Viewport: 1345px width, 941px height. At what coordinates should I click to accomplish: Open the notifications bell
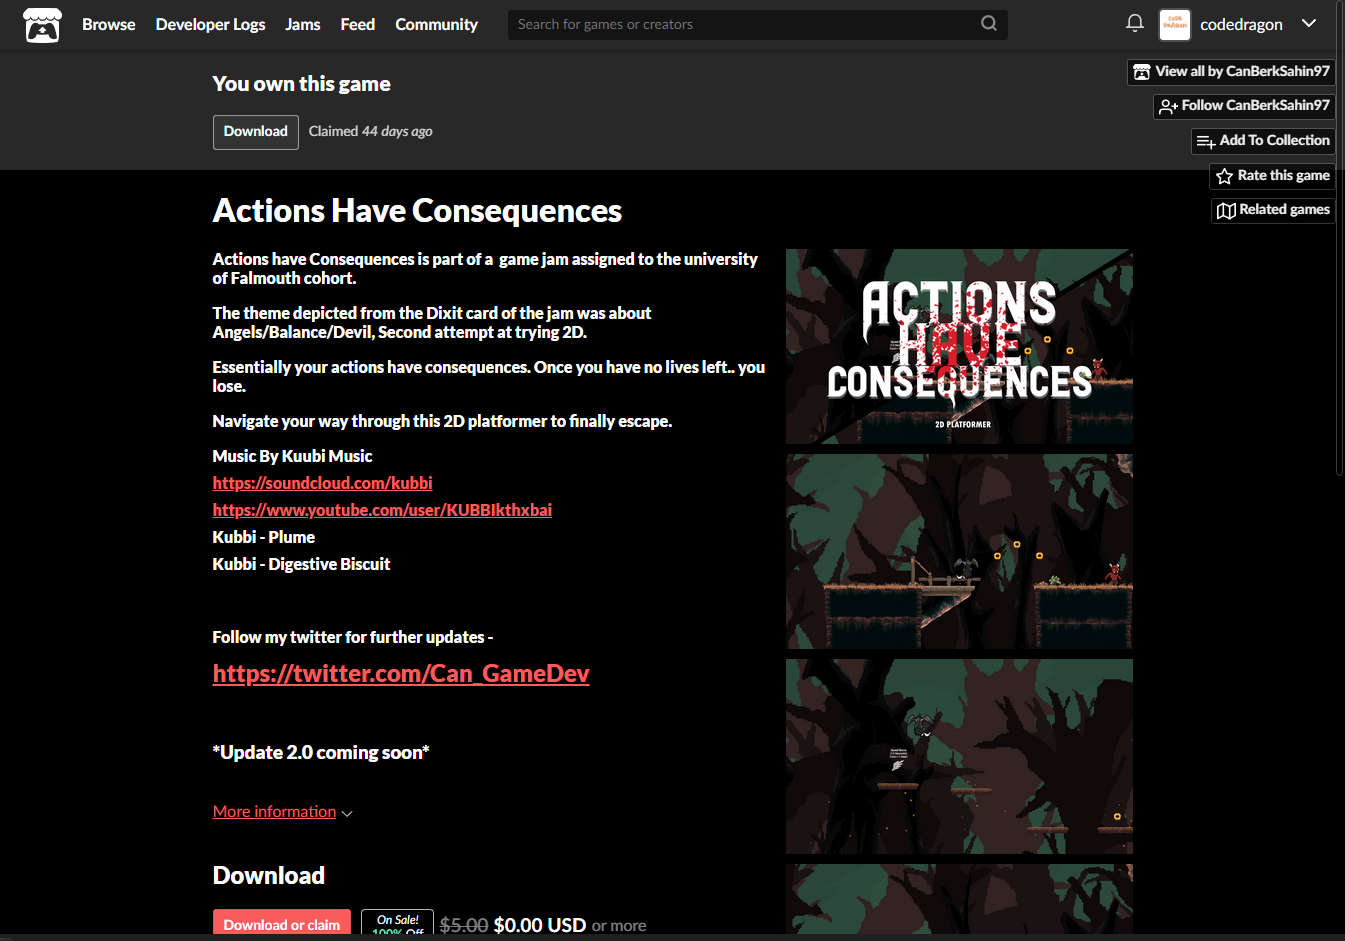pyautogui.click(x=1135, y=23)
